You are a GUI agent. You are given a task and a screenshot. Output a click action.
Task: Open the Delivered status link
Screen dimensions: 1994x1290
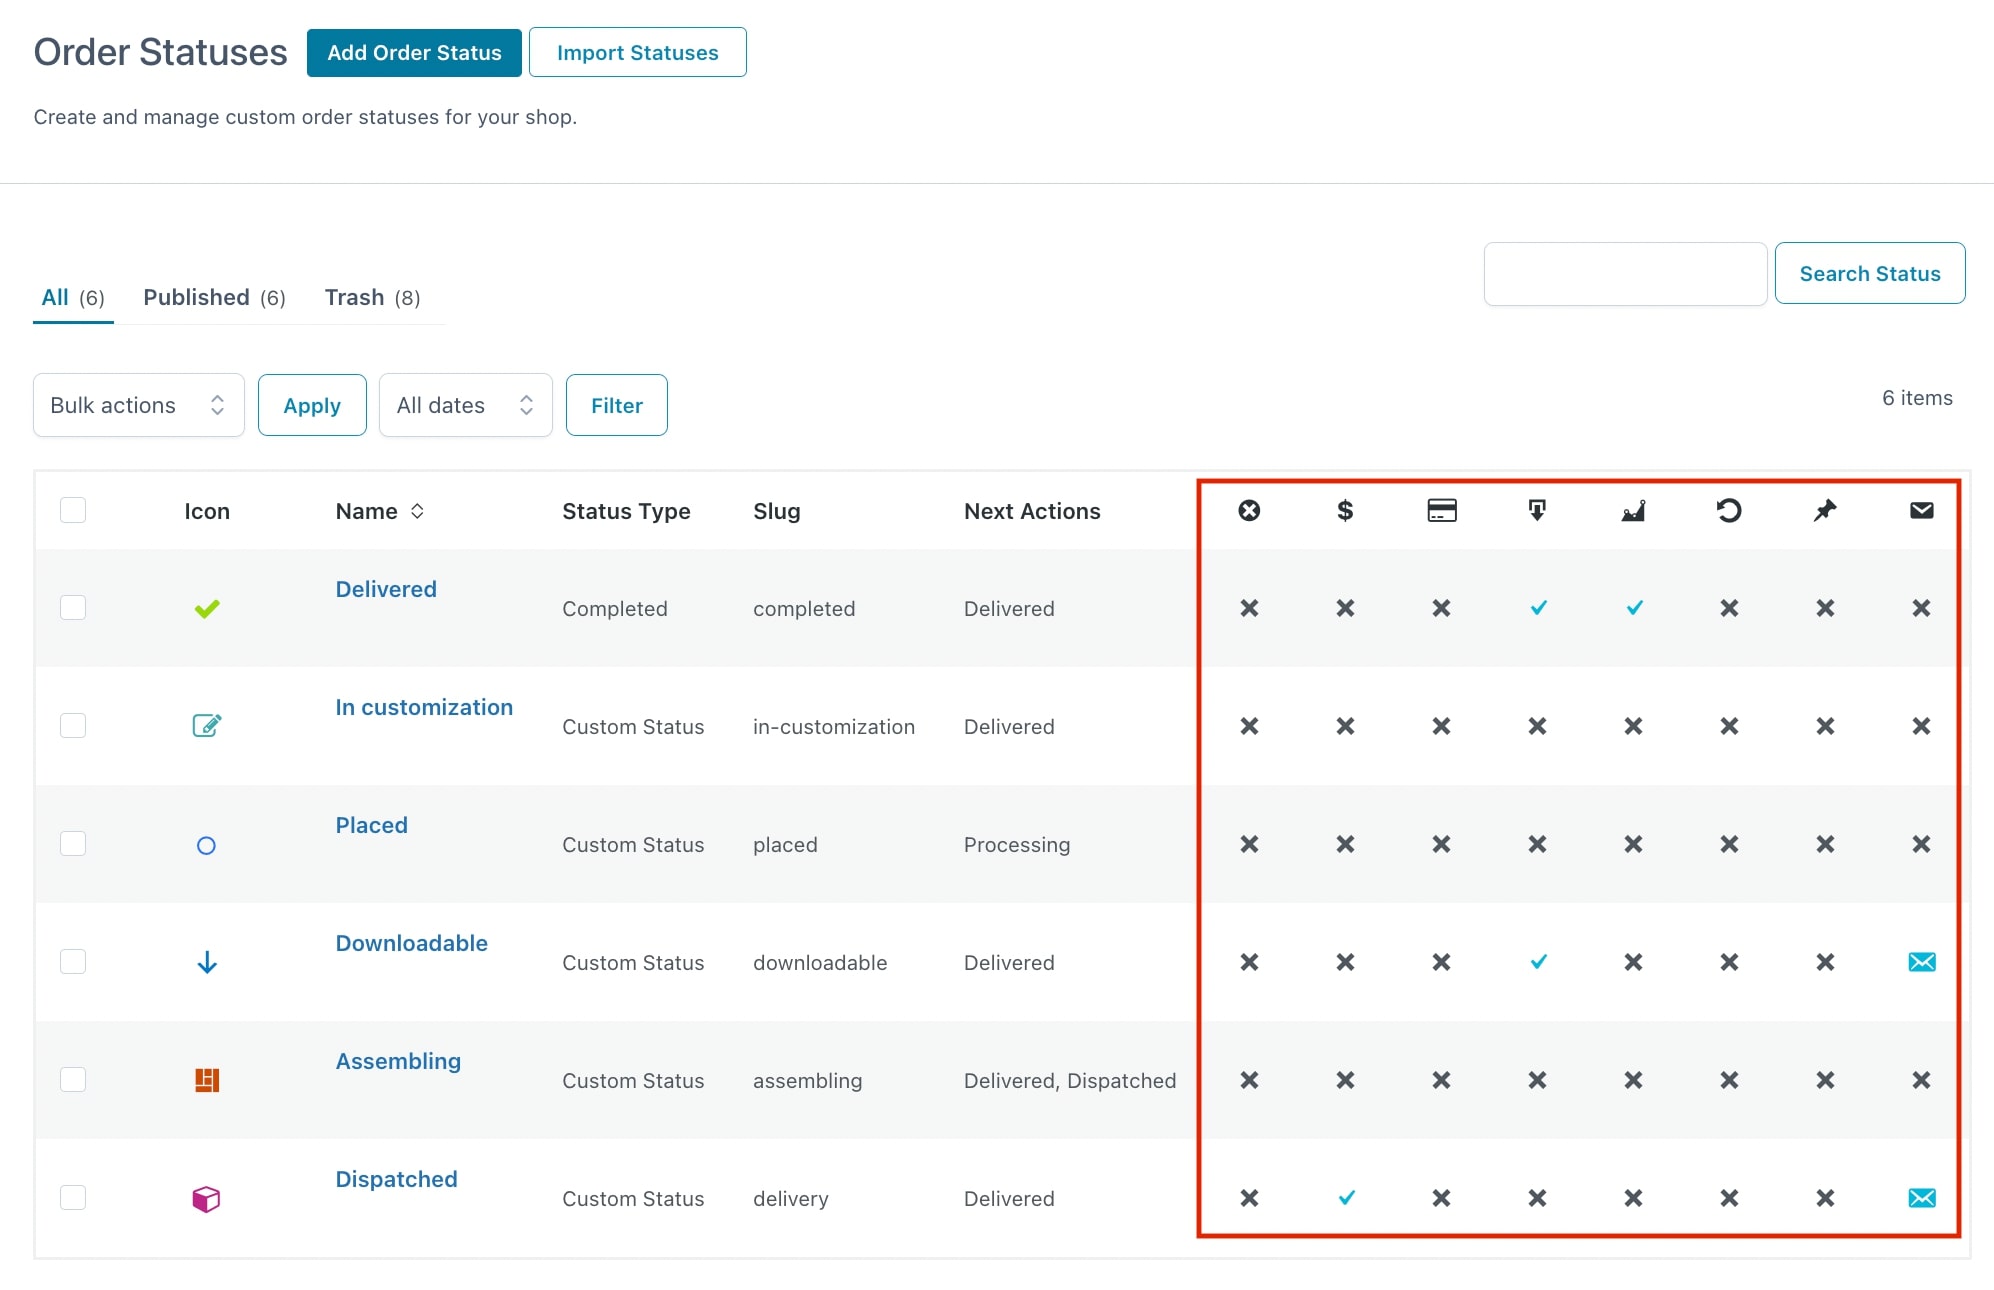point(386,589)
